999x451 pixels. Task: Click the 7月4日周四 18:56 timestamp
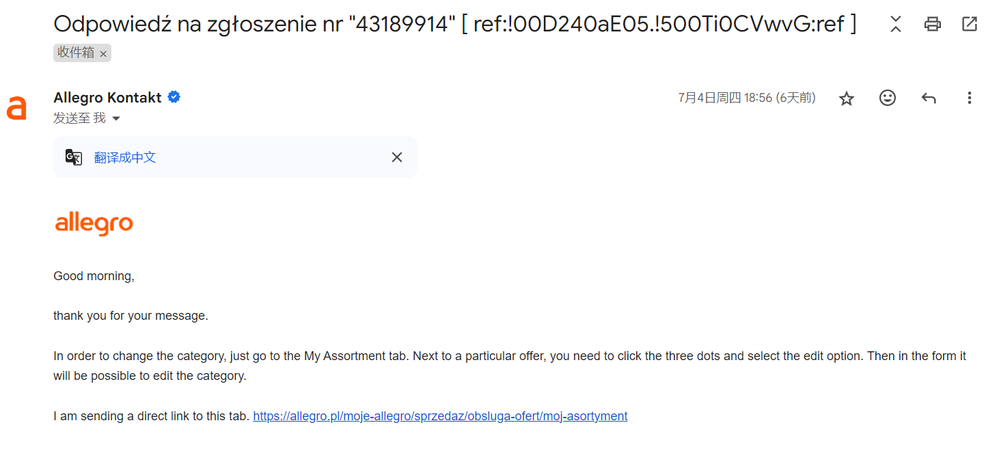tap(747, 98)
